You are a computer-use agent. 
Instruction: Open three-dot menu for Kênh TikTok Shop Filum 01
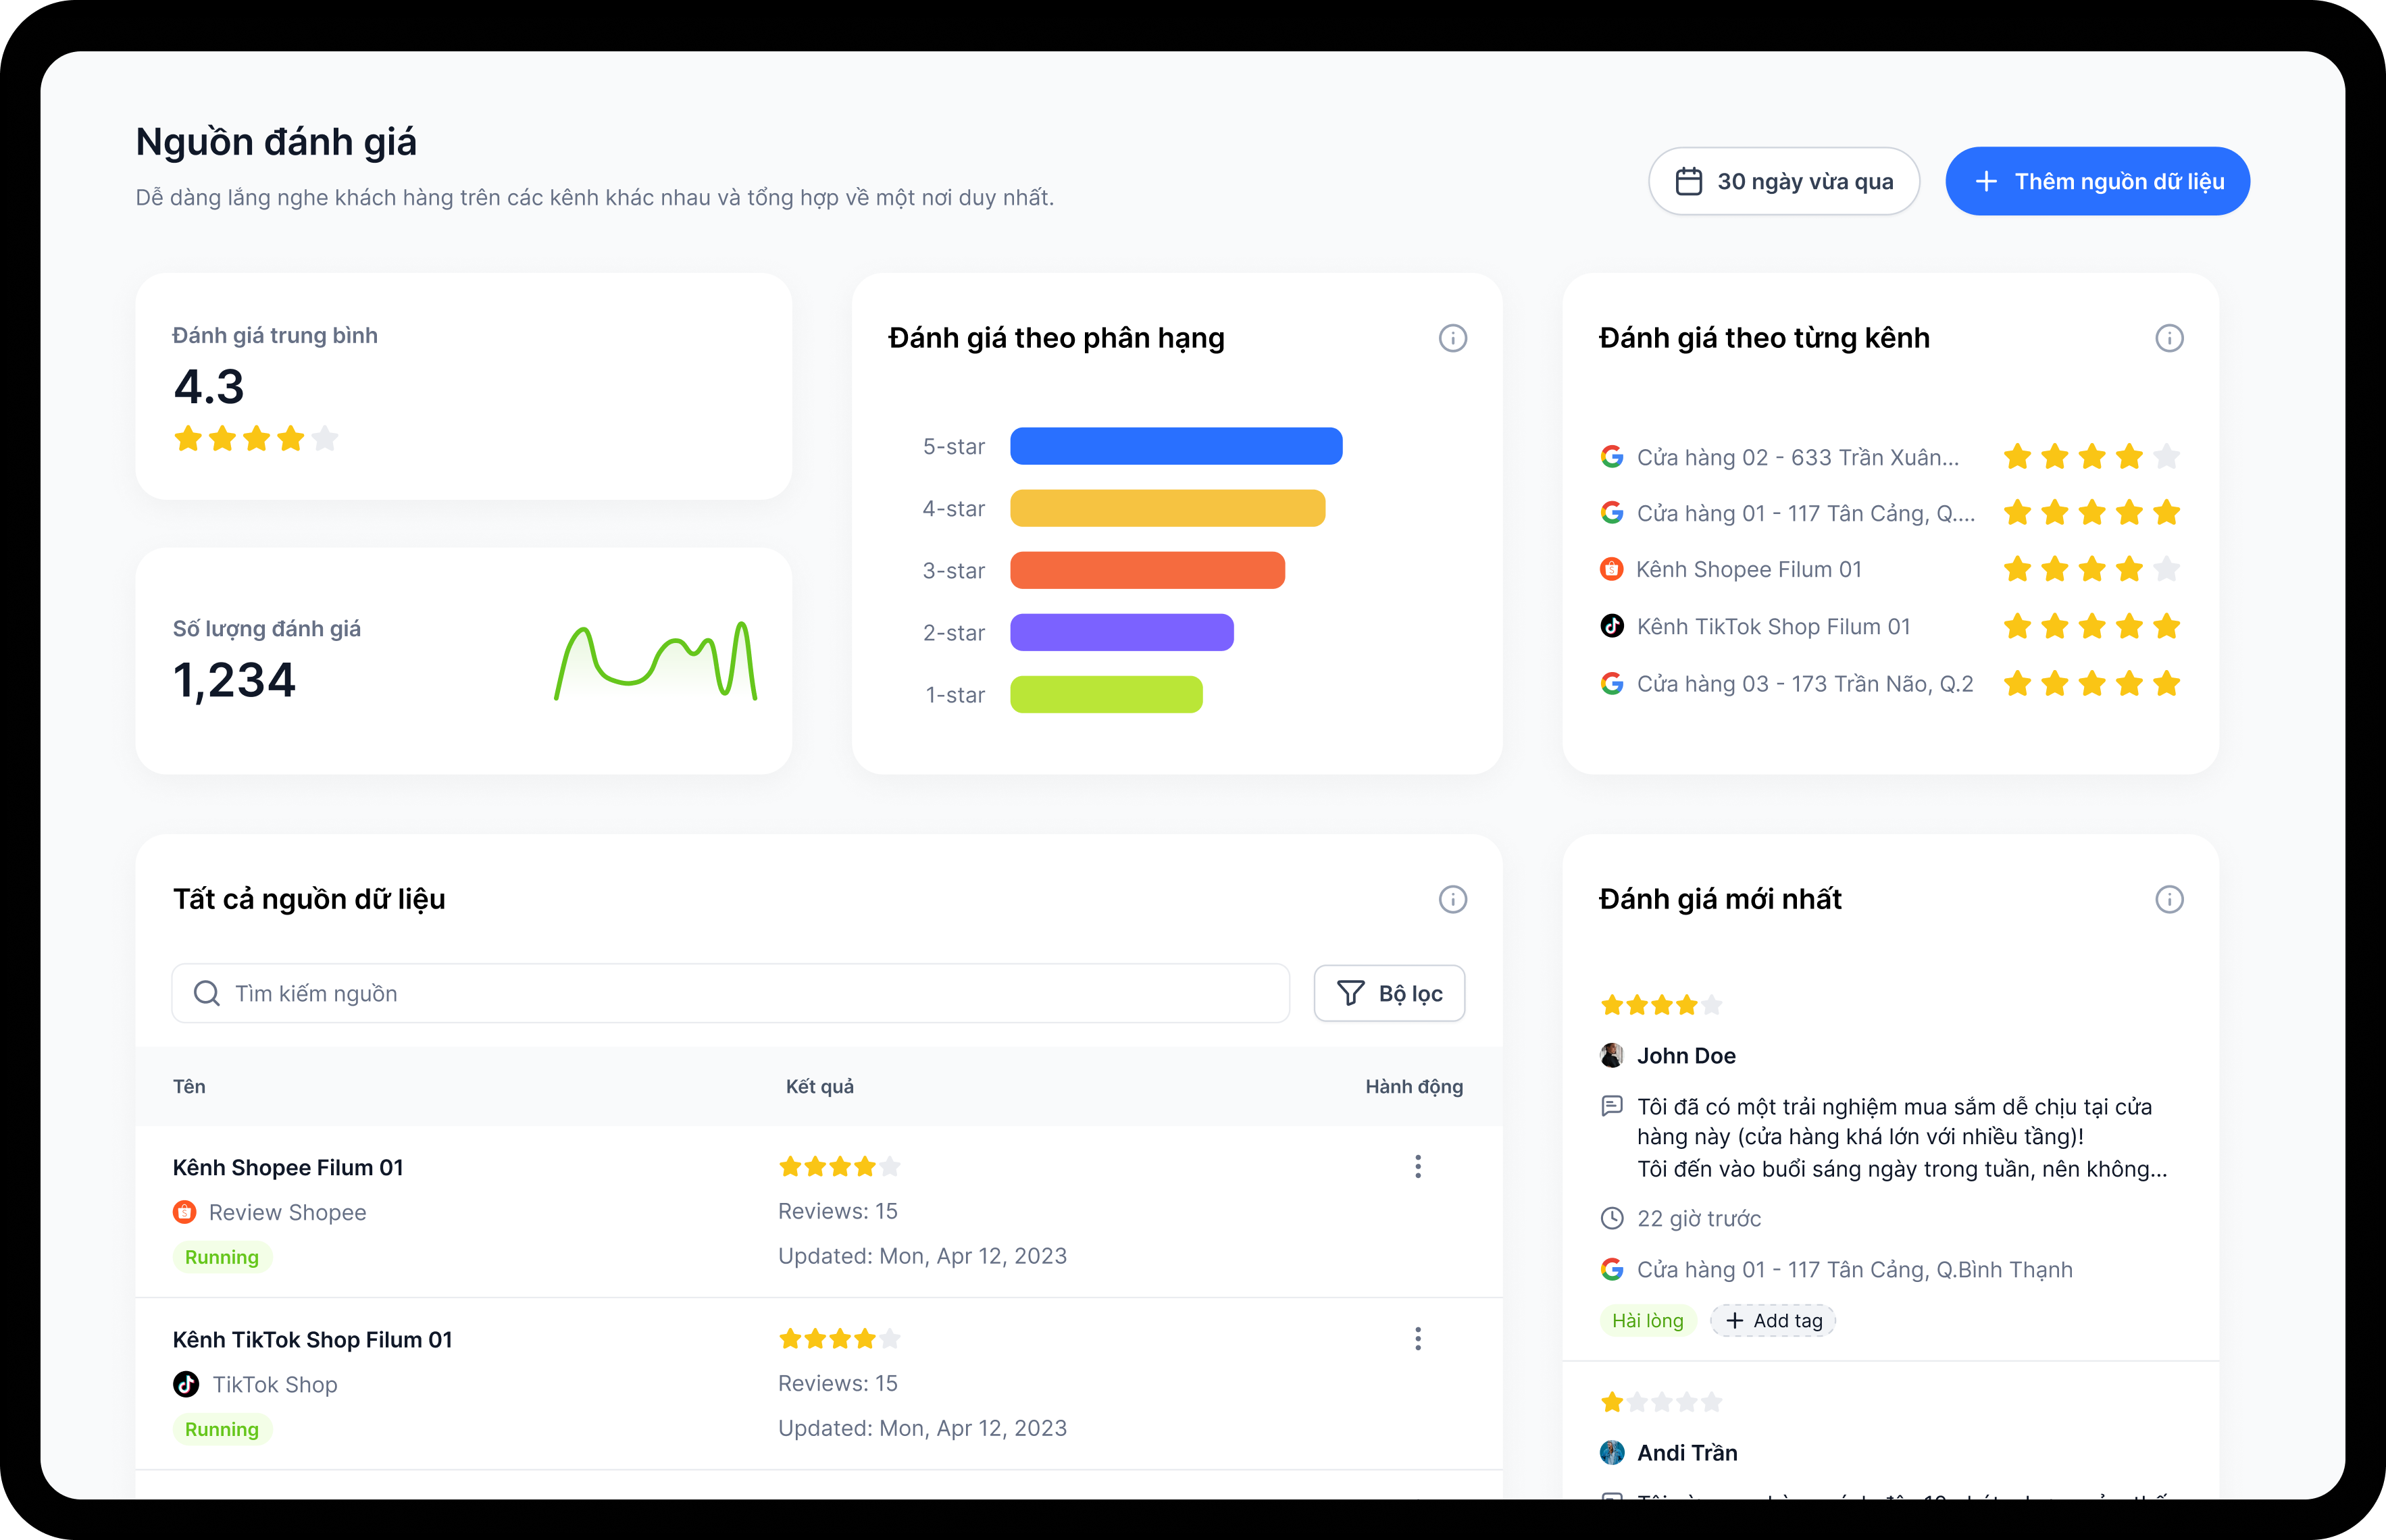(x=1417, y=1338)
